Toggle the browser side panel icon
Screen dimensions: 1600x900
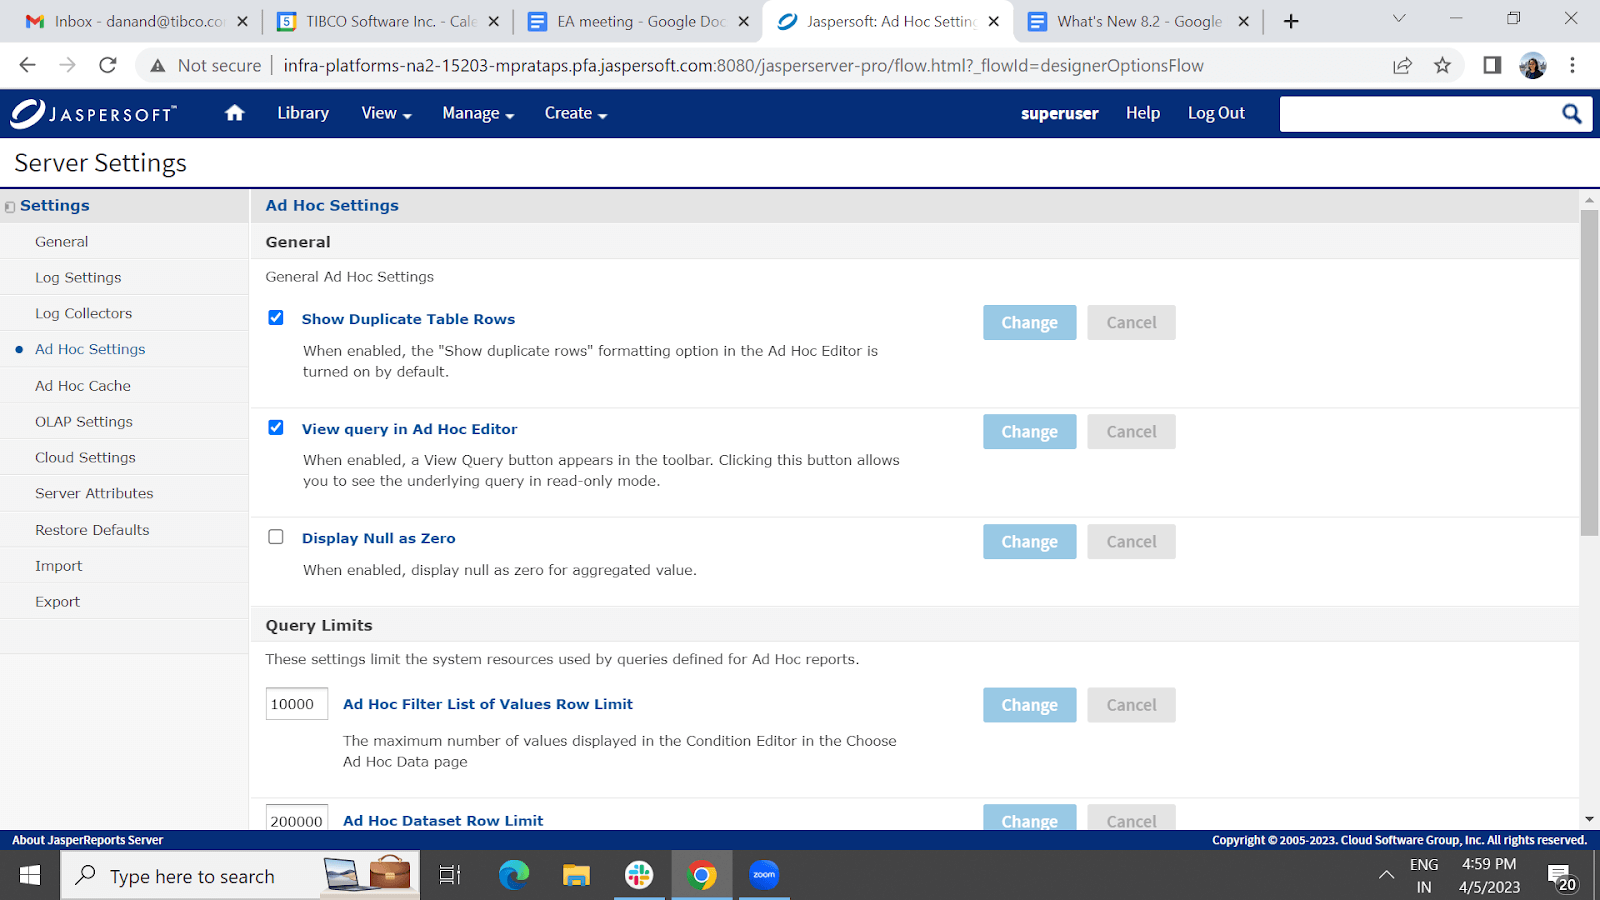(1492, 65)
